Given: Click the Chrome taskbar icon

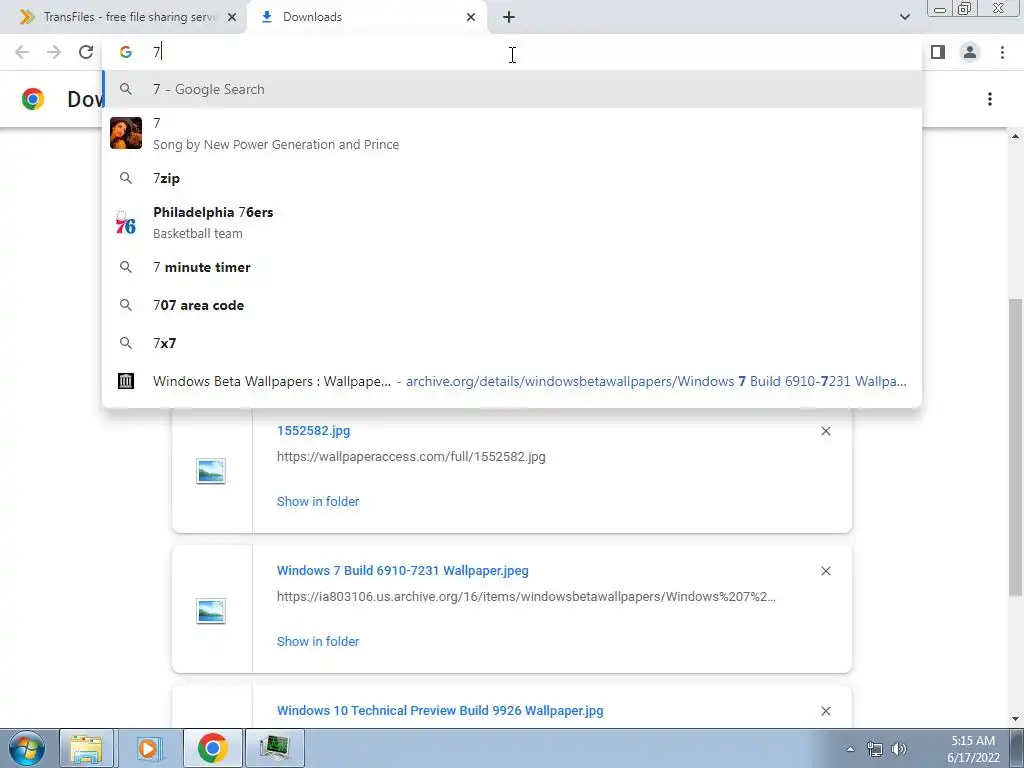Looking at the screenshot, I should pyautogui.click(x=212, y=748).
